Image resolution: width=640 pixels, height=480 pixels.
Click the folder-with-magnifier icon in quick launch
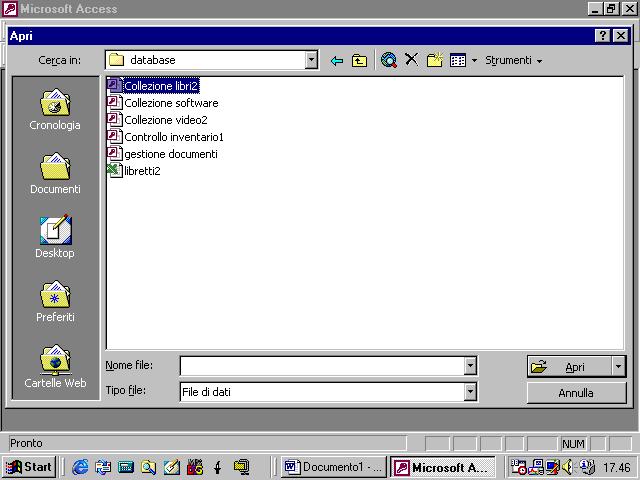(148, 467)
